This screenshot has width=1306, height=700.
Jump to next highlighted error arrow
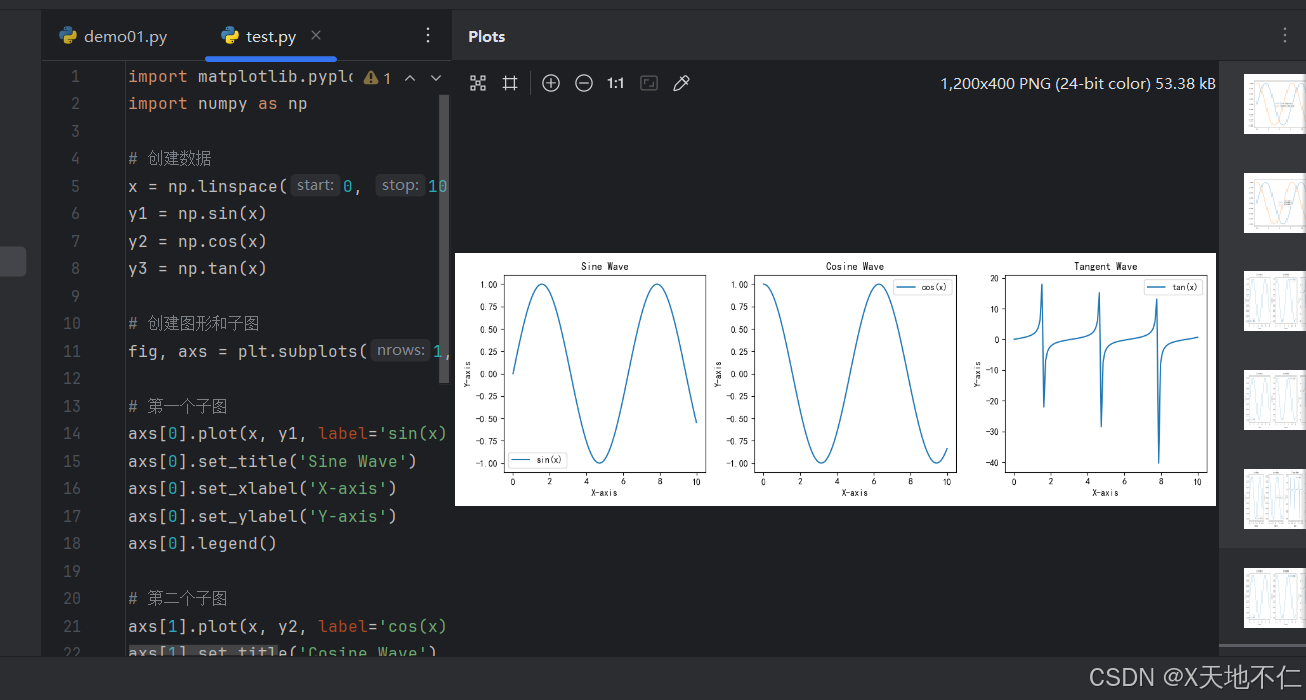point(436,77)
